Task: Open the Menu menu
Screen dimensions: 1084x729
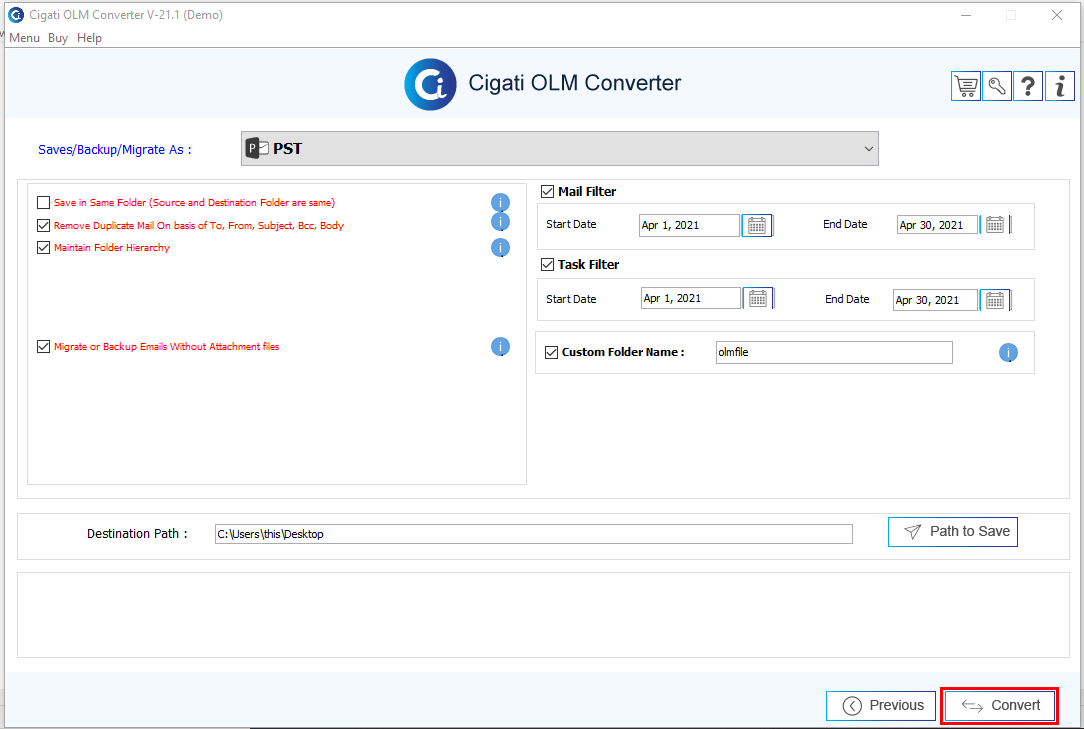Action: 24,38
